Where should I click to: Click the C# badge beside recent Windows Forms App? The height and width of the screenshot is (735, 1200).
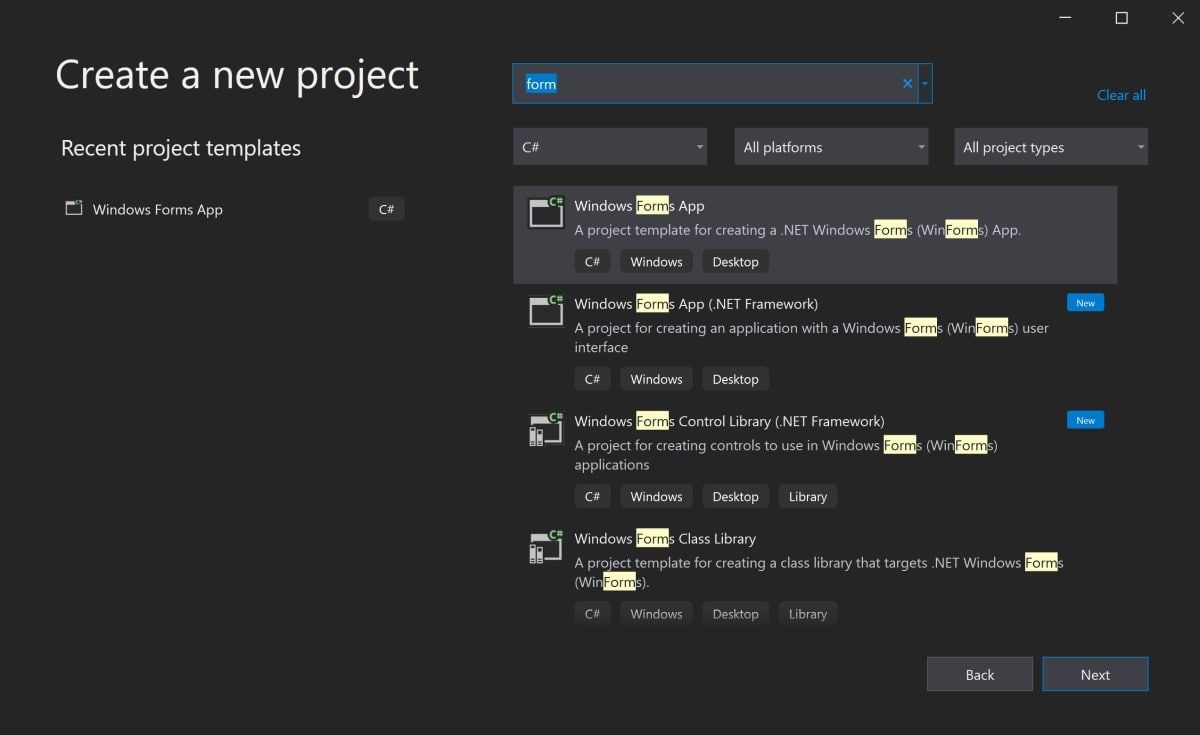point(386,209)
